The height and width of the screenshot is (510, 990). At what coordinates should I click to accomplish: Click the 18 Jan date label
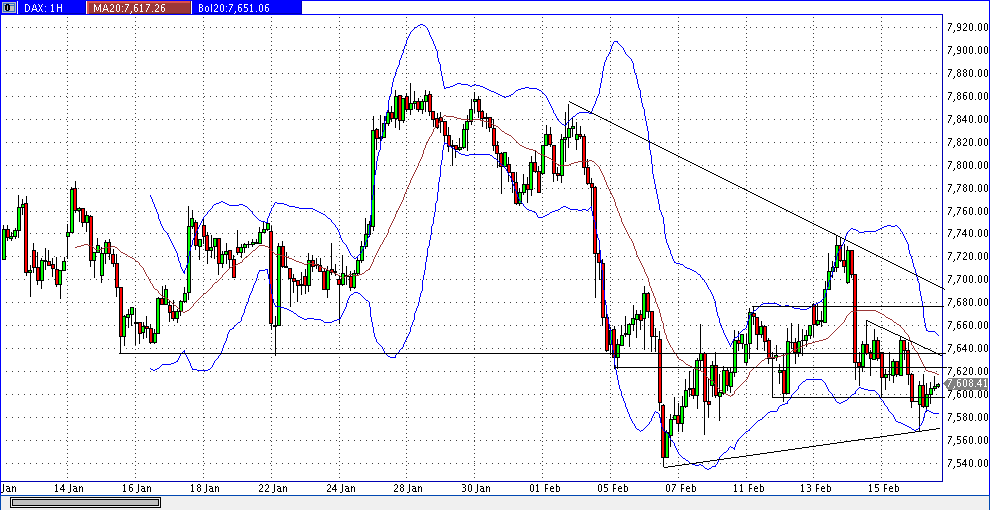click(204, 488)
